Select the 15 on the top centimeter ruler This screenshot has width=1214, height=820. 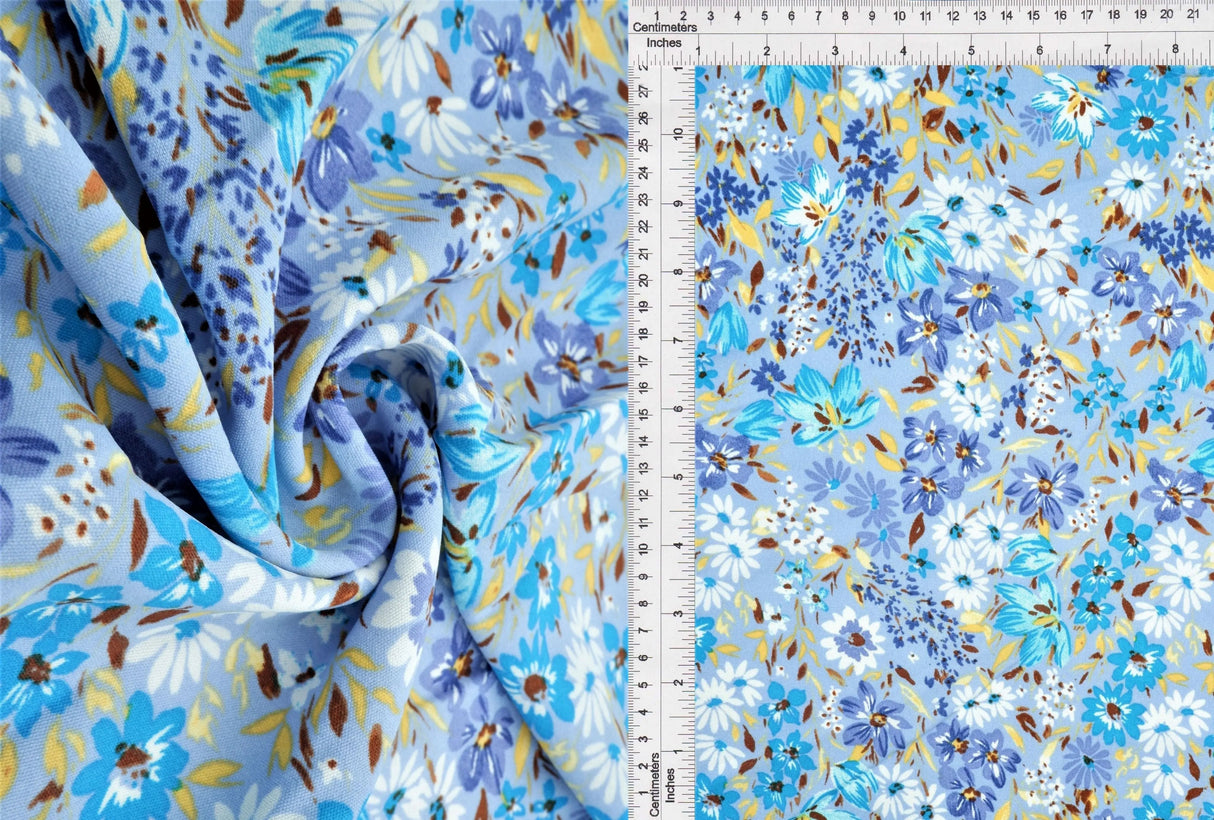1032,14
